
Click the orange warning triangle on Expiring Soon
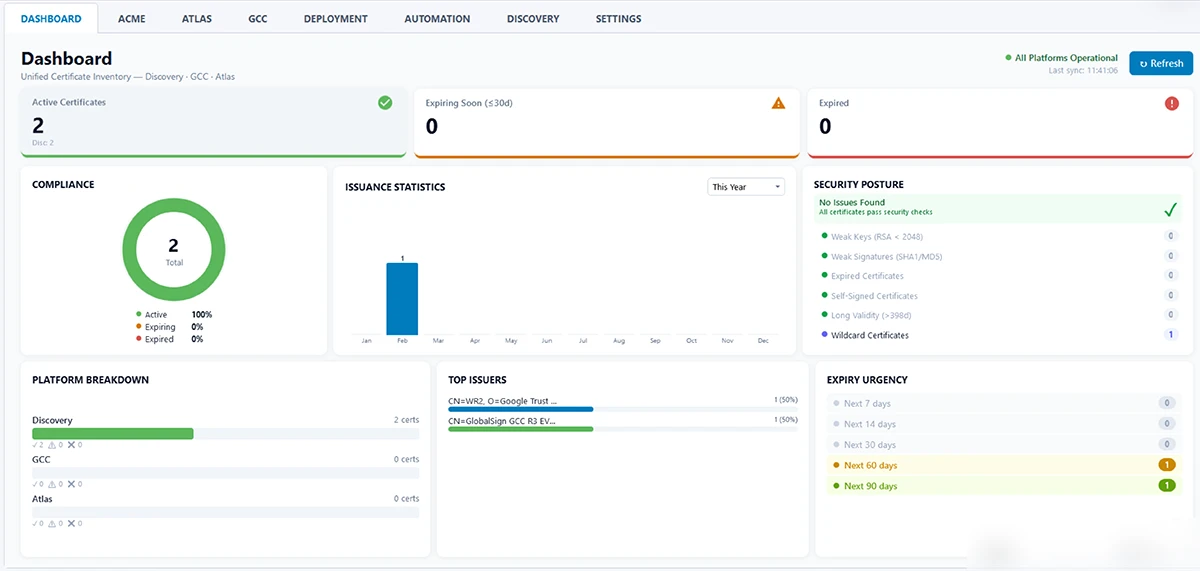779,103
